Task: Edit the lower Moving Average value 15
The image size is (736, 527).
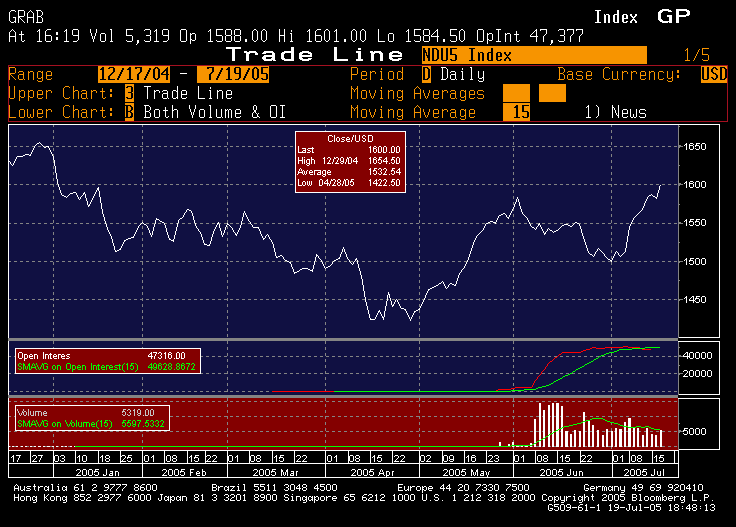Action: 516,112
